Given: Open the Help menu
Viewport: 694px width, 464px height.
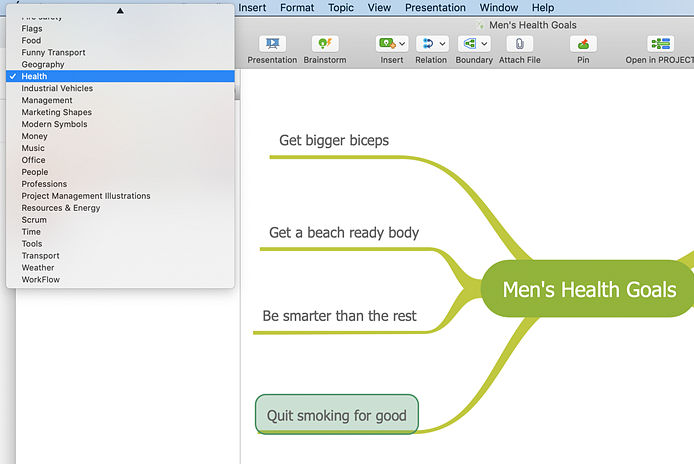Looking at the screenshot, I should click(543, 8).
